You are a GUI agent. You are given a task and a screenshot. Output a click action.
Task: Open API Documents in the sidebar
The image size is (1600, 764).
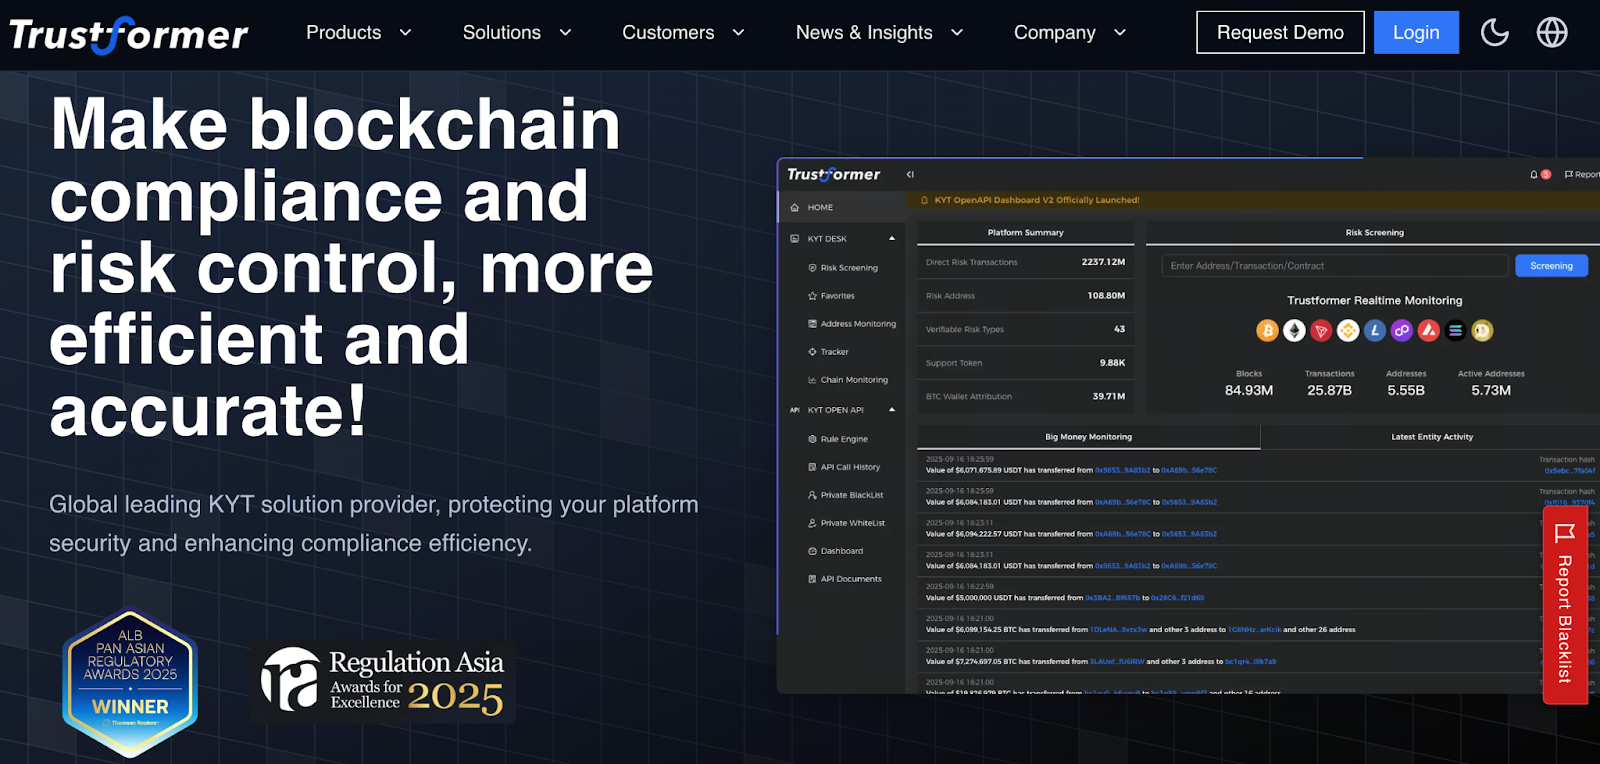[x=845, y=579]
